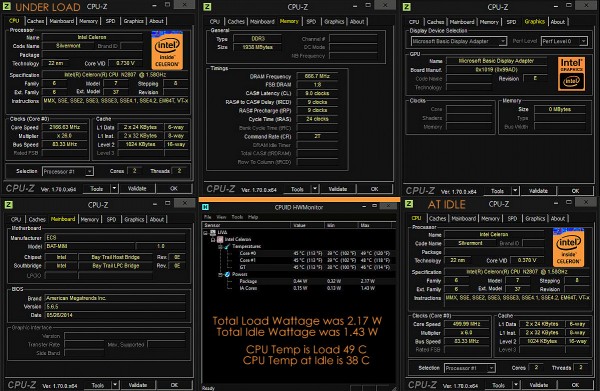The height and width of the screenshot is (391, 600).
Task: Click Validate in the Mainboard window
Action: click(x=138, y=385)
